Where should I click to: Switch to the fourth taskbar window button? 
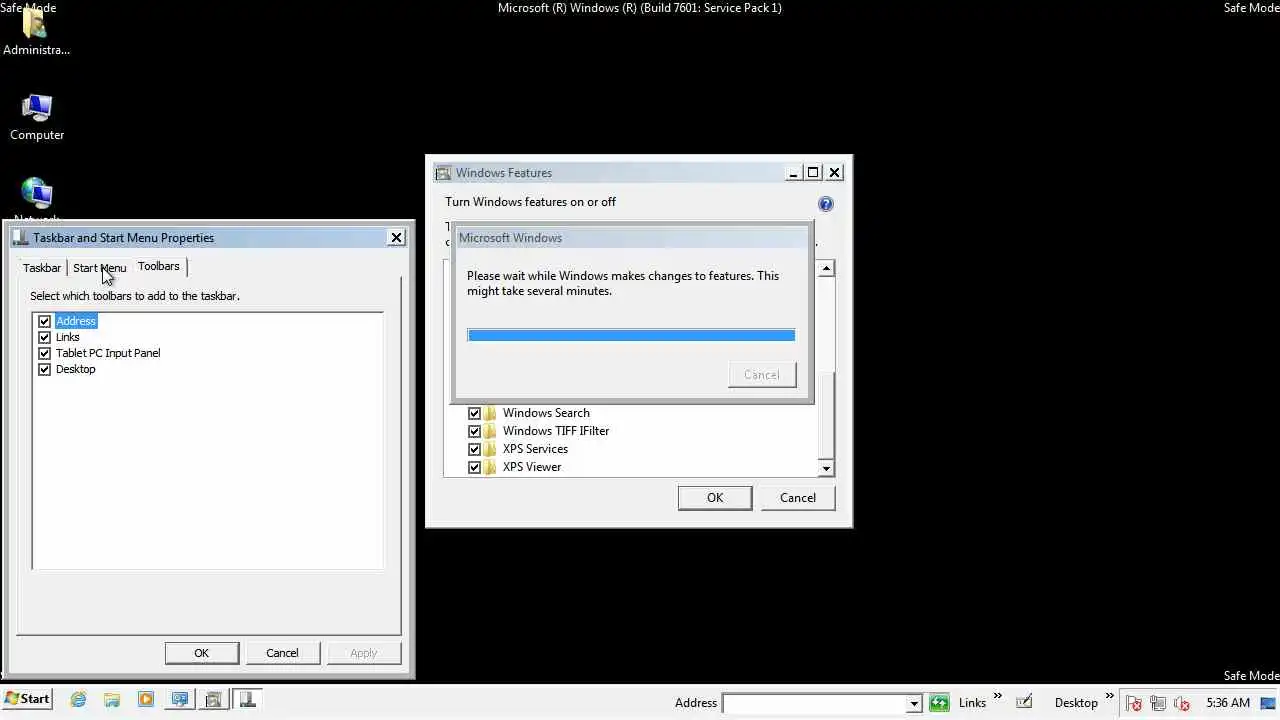point(180,700)
